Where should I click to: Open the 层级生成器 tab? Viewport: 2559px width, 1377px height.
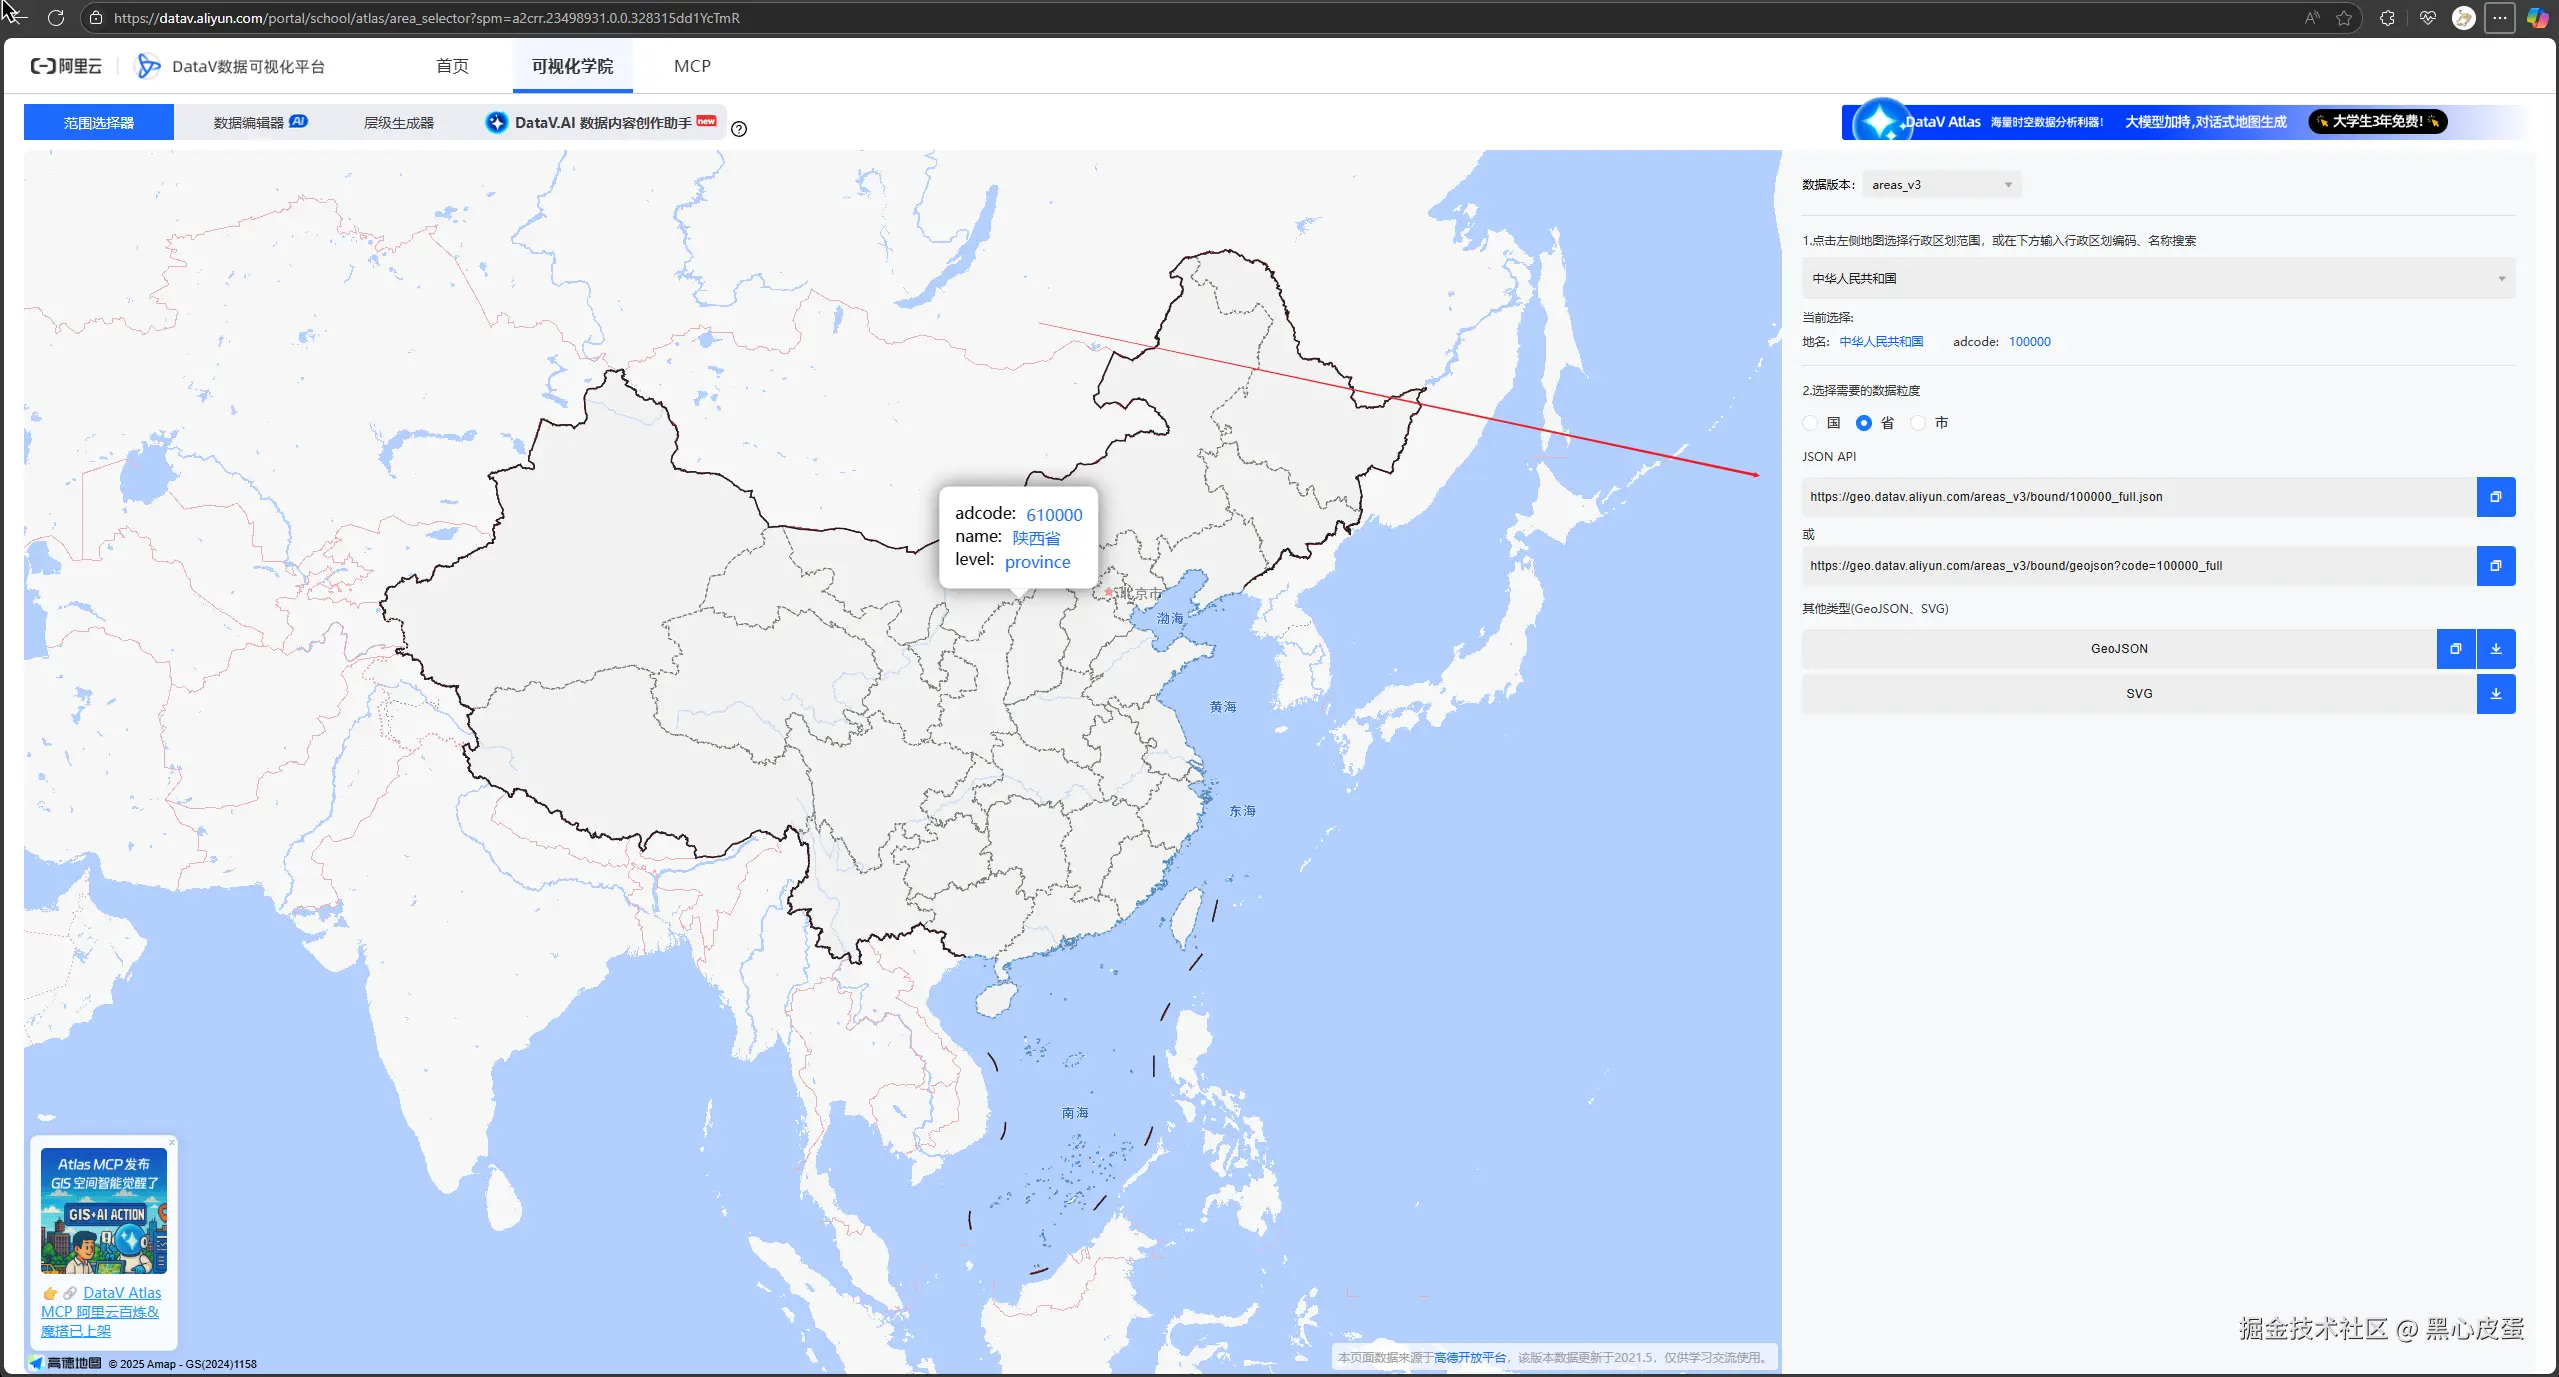(x=398, y=123)
